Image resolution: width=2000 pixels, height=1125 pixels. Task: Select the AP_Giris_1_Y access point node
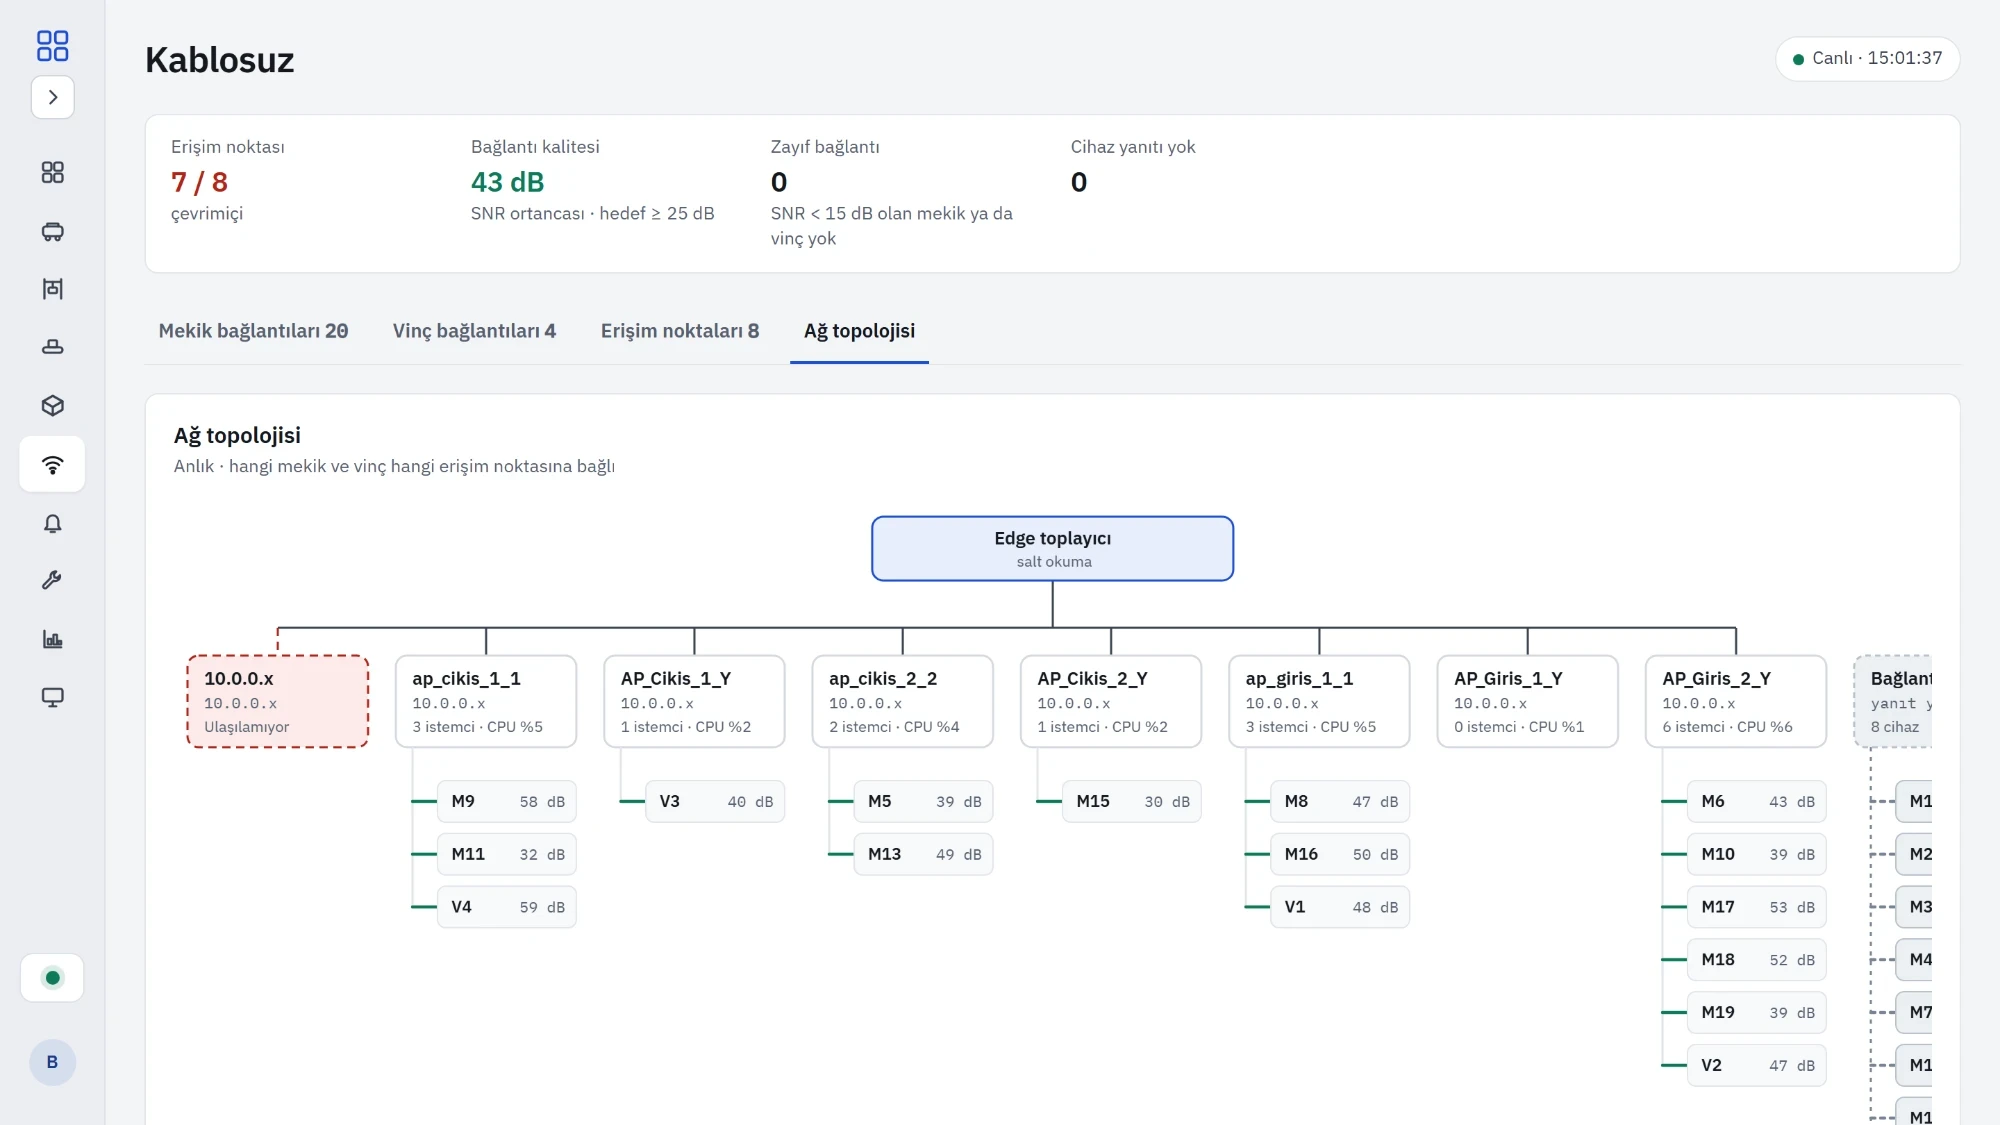1527,701
